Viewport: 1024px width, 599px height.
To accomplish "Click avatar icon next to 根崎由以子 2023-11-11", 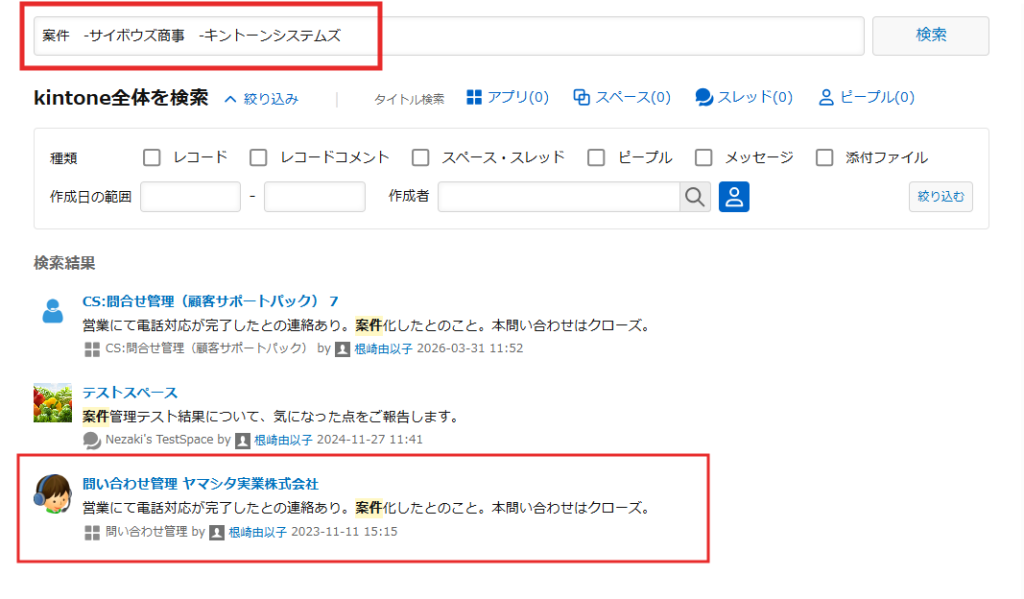I will pos(217,532).
